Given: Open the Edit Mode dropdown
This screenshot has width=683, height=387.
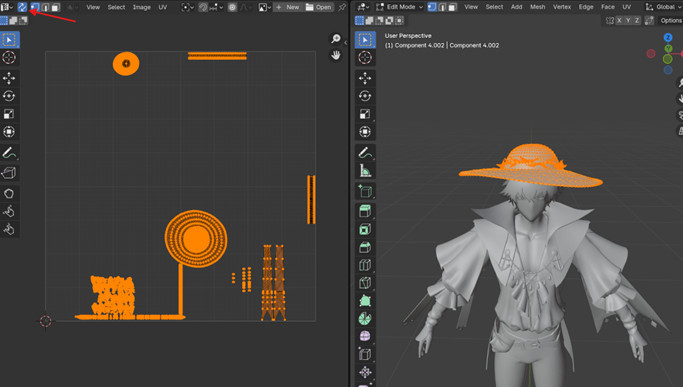Looking at the screenshot, I should (x=399, y=7).
